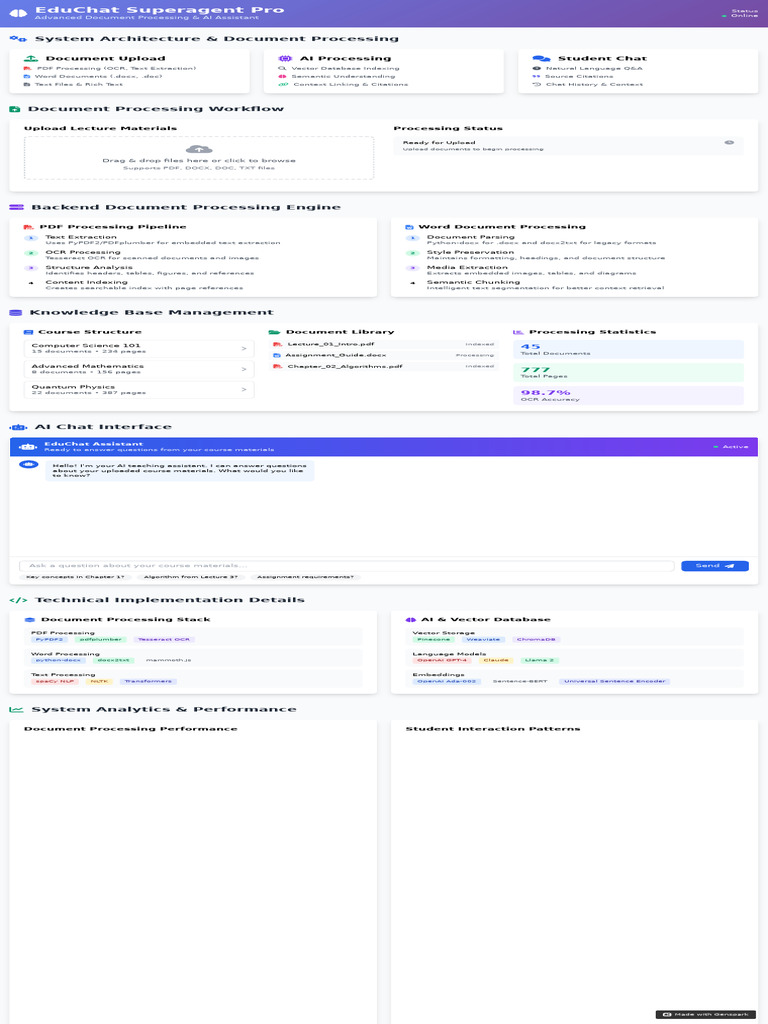Expand the Advanced Mathematics course chevron
768x1024 pixels.
pos(243,369)
